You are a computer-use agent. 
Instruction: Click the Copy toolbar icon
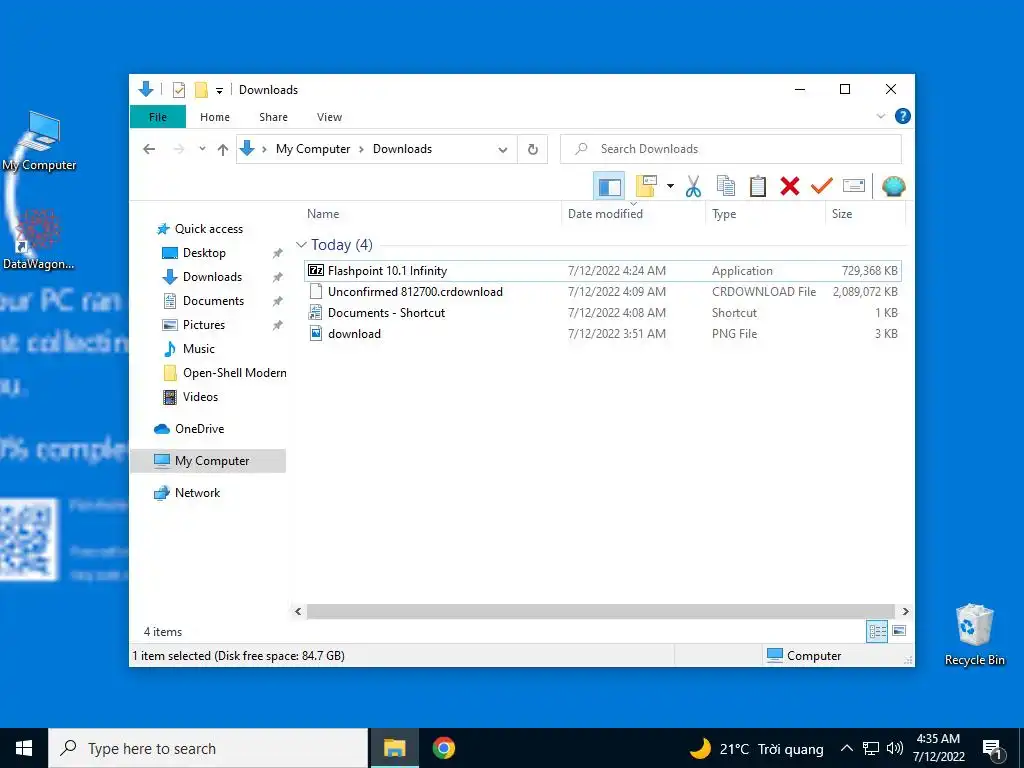tap(726, 187)
